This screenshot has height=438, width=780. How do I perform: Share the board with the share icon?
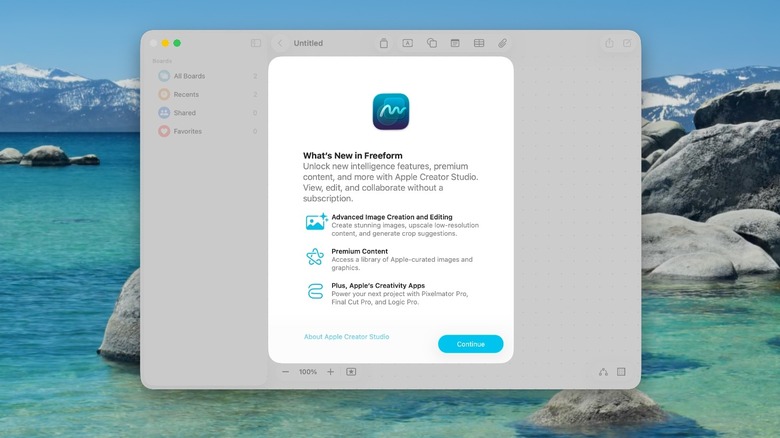click(x=609, y=43)
